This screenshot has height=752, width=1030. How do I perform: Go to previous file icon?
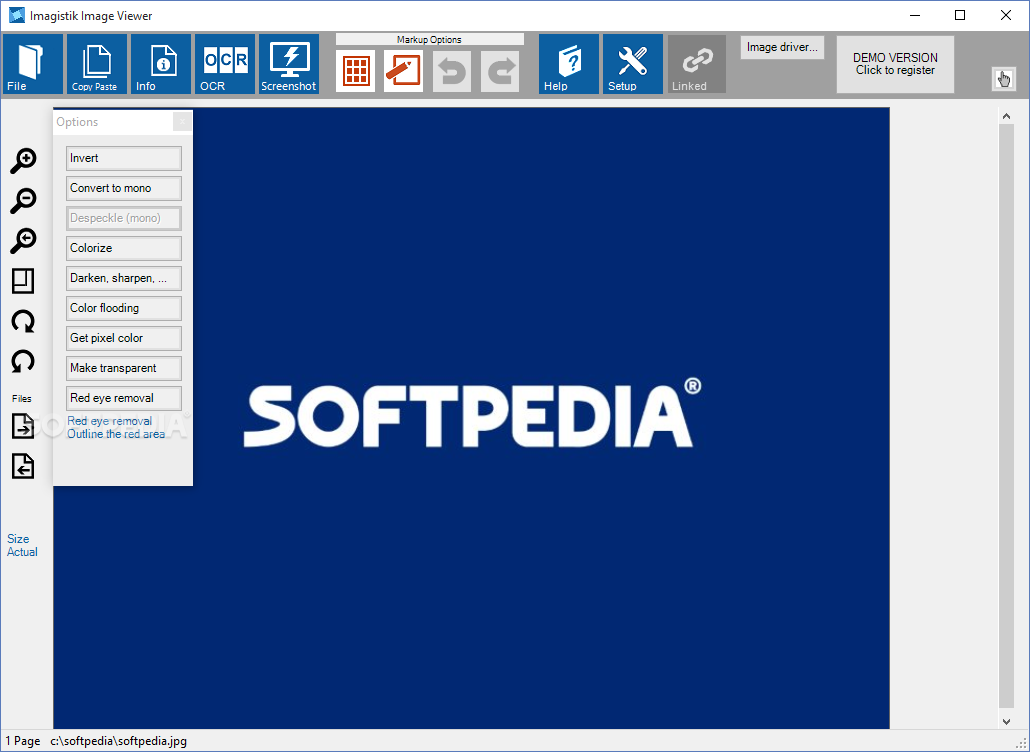pyautogui.click(x=23, y=466)
